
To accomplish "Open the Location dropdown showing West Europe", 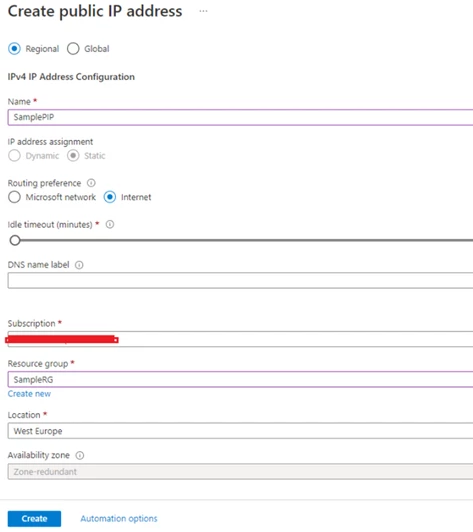I will click(240, 431).
